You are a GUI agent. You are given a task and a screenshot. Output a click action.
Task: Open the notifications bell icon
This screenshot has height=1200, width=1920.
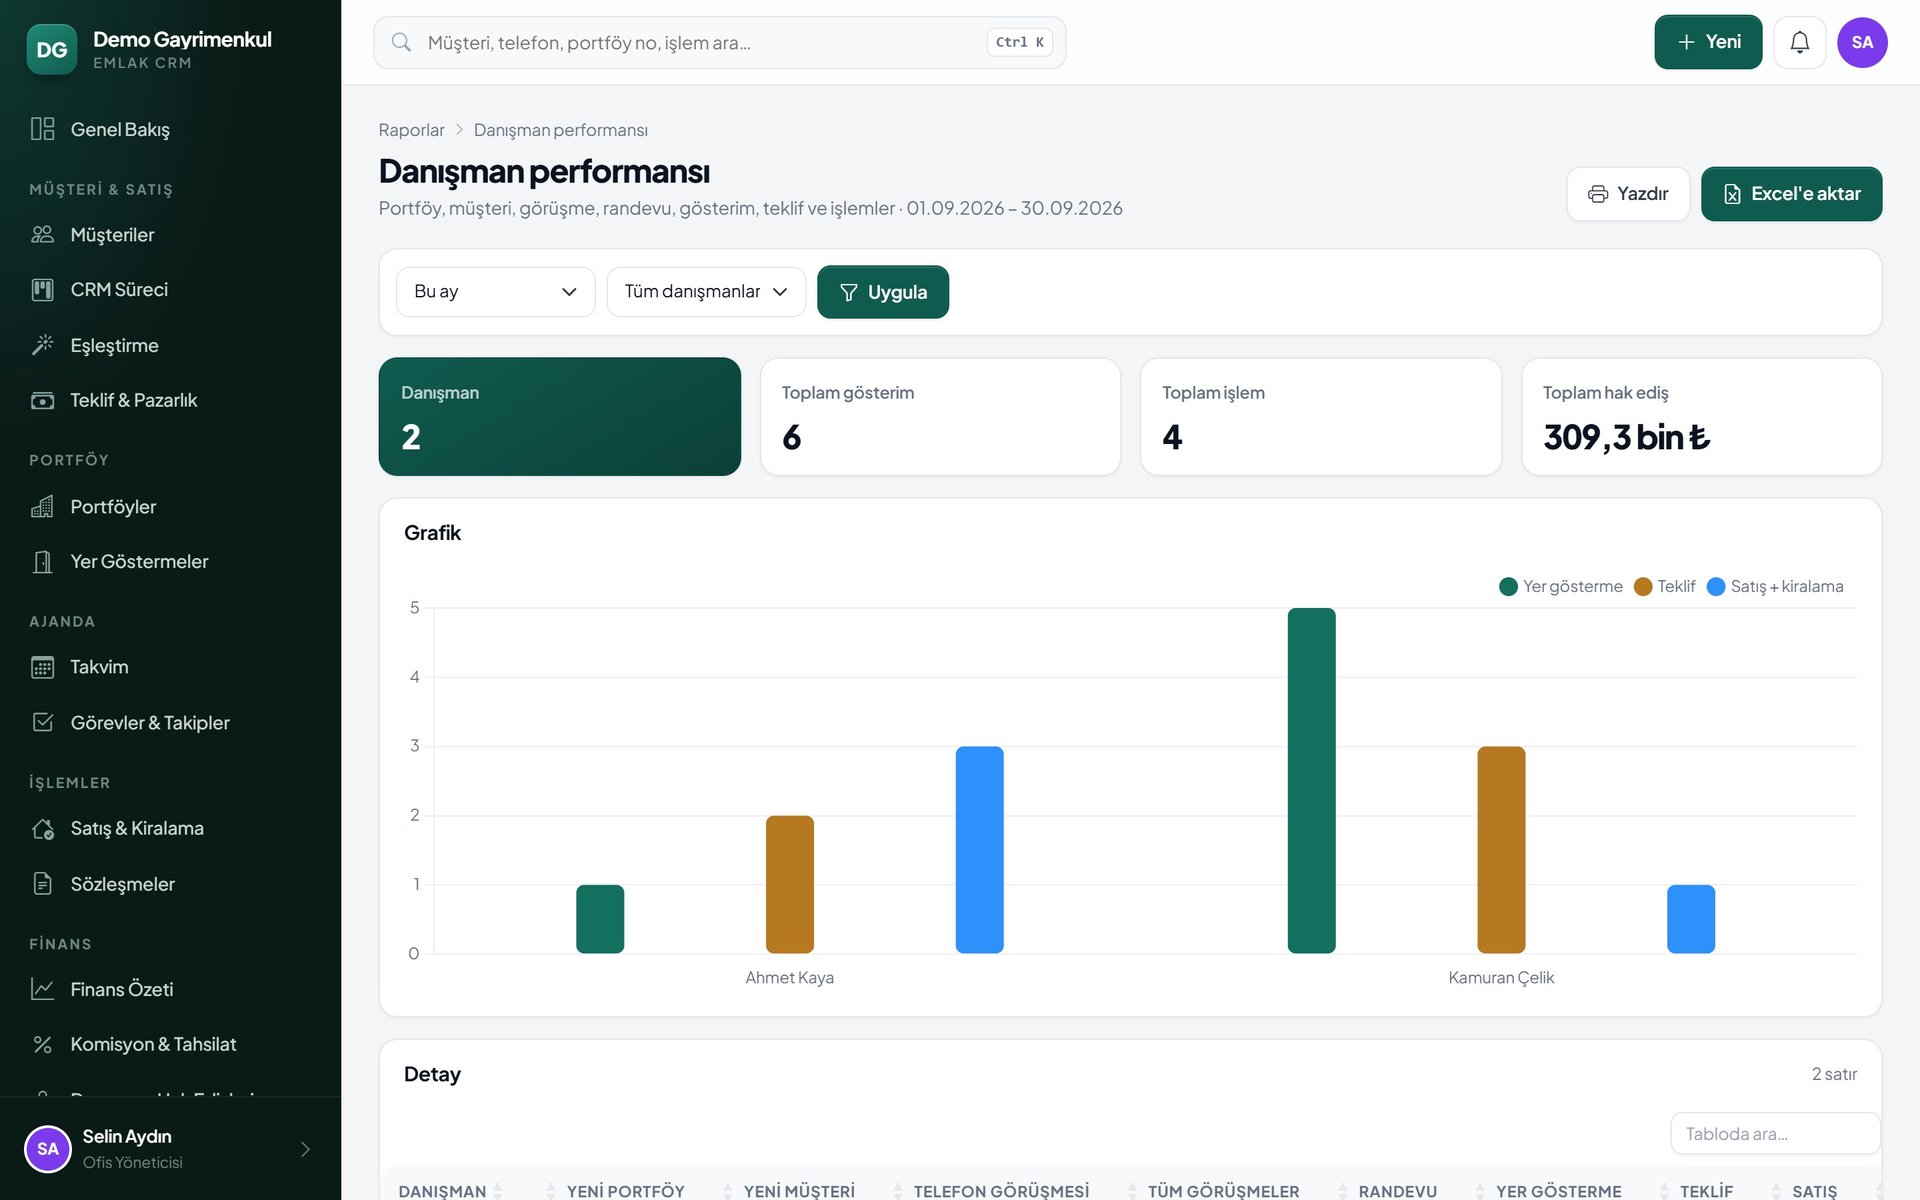(1799, 42)
